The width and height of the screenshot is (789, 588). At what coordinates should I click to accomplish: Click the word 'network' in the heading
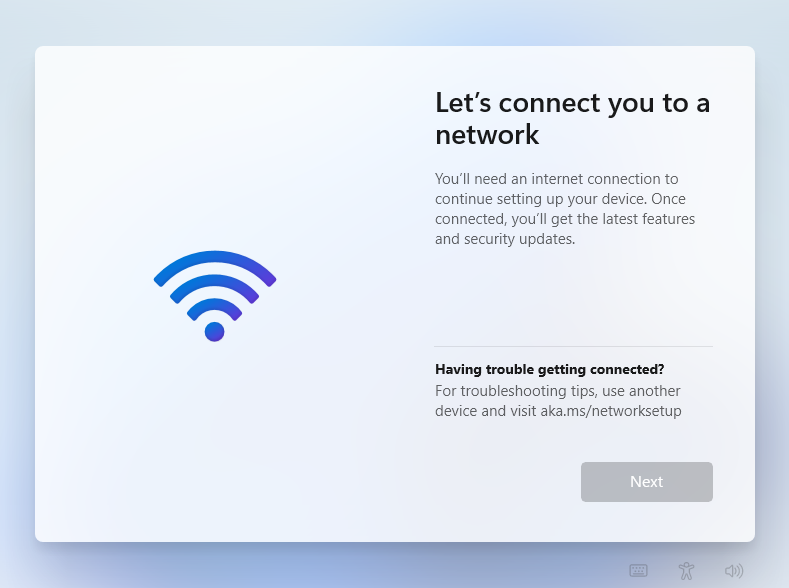[x=487, y=135]
